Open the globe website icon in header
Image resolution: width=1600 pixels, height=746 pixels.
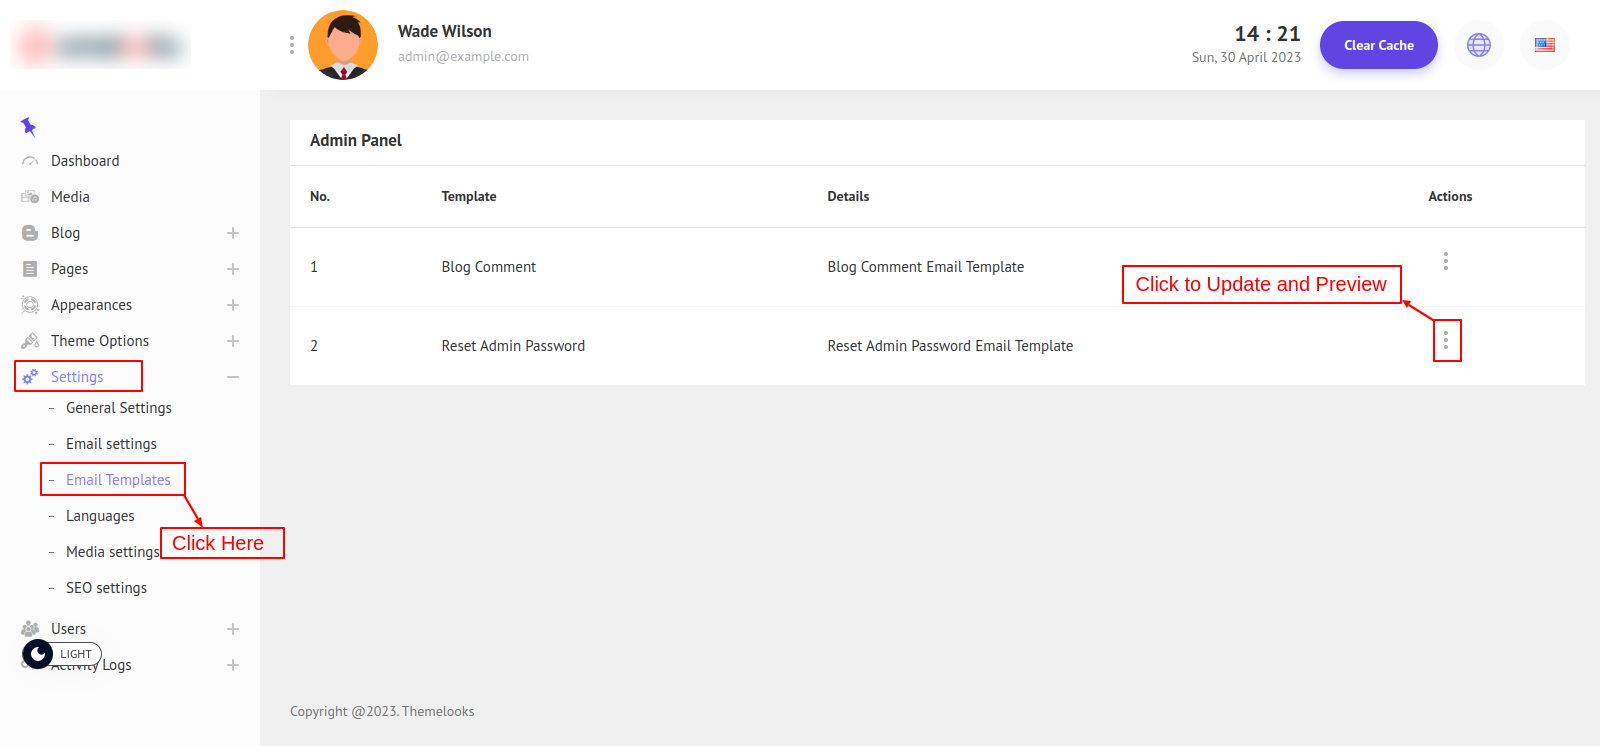[x=1478, y=45]
